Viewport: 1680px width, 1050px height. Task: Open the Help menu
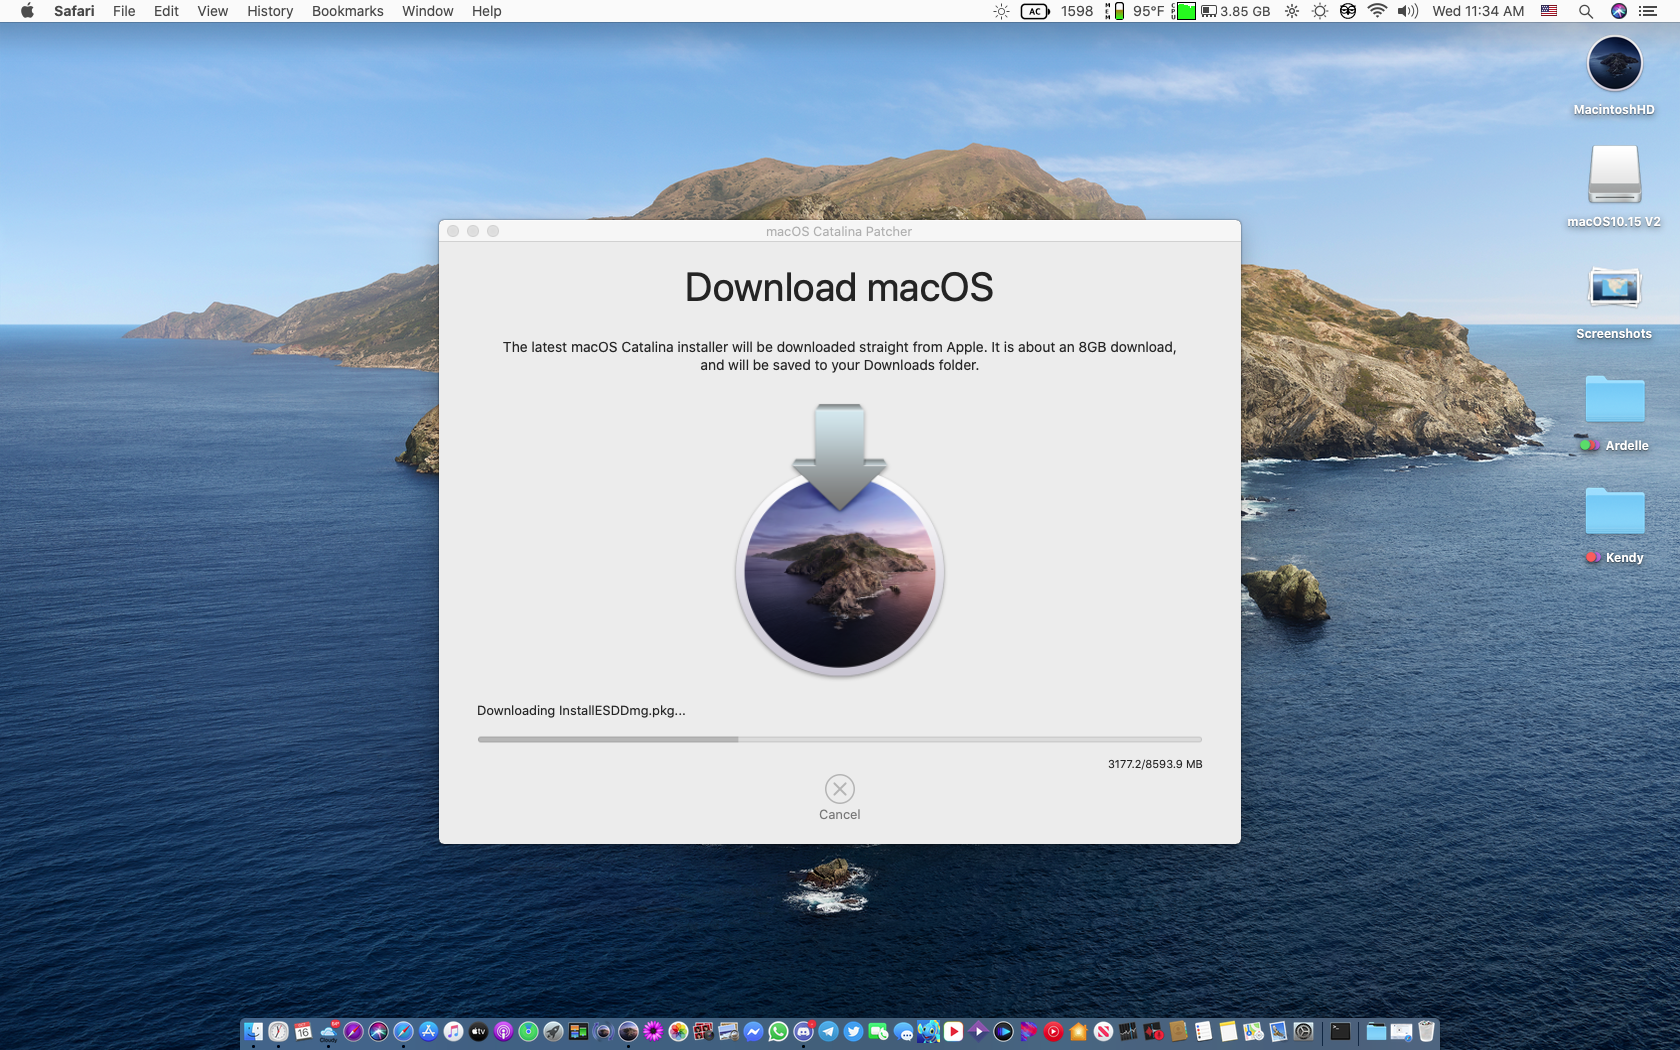pos(486,11)
